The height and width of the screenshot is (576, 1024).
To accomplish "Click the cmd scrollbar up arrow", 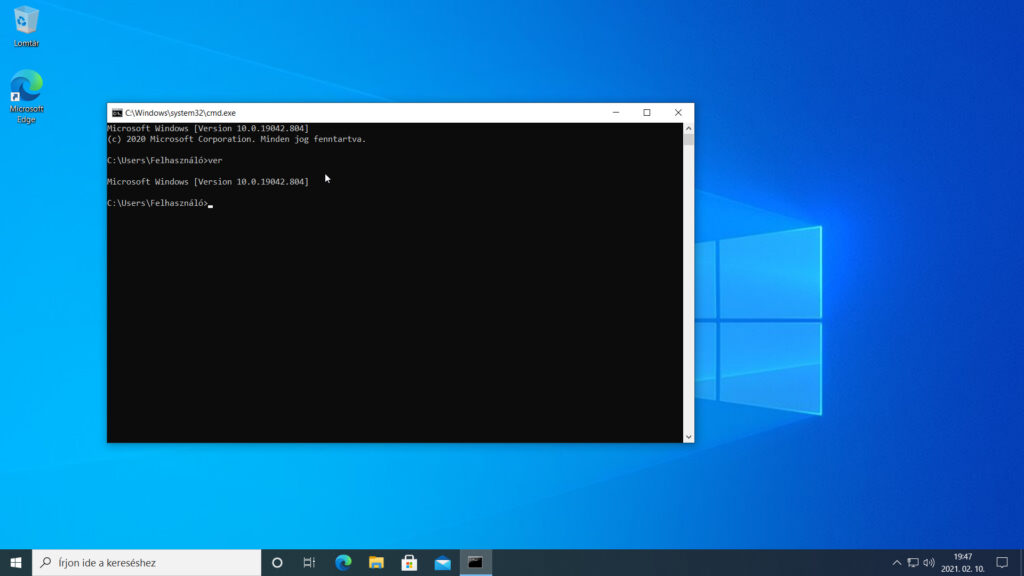I will coord(688,128).
